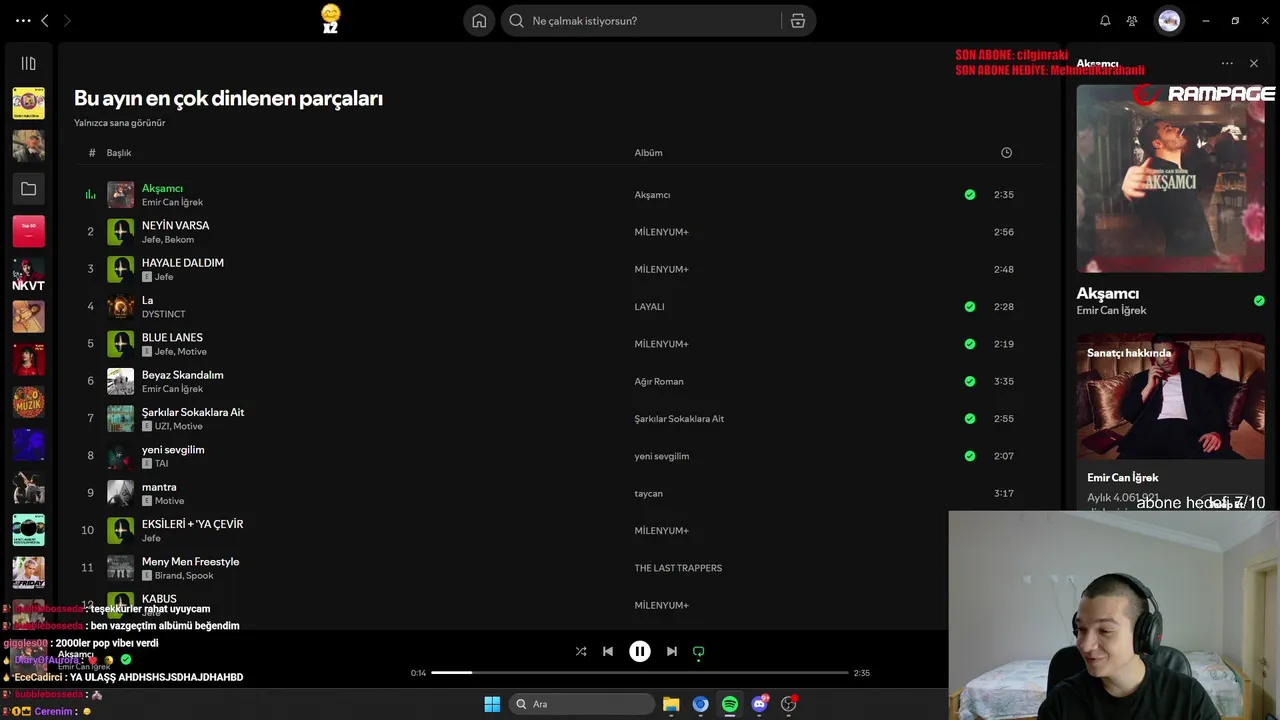Open the user profile avatar

[x=1169, y=21]
